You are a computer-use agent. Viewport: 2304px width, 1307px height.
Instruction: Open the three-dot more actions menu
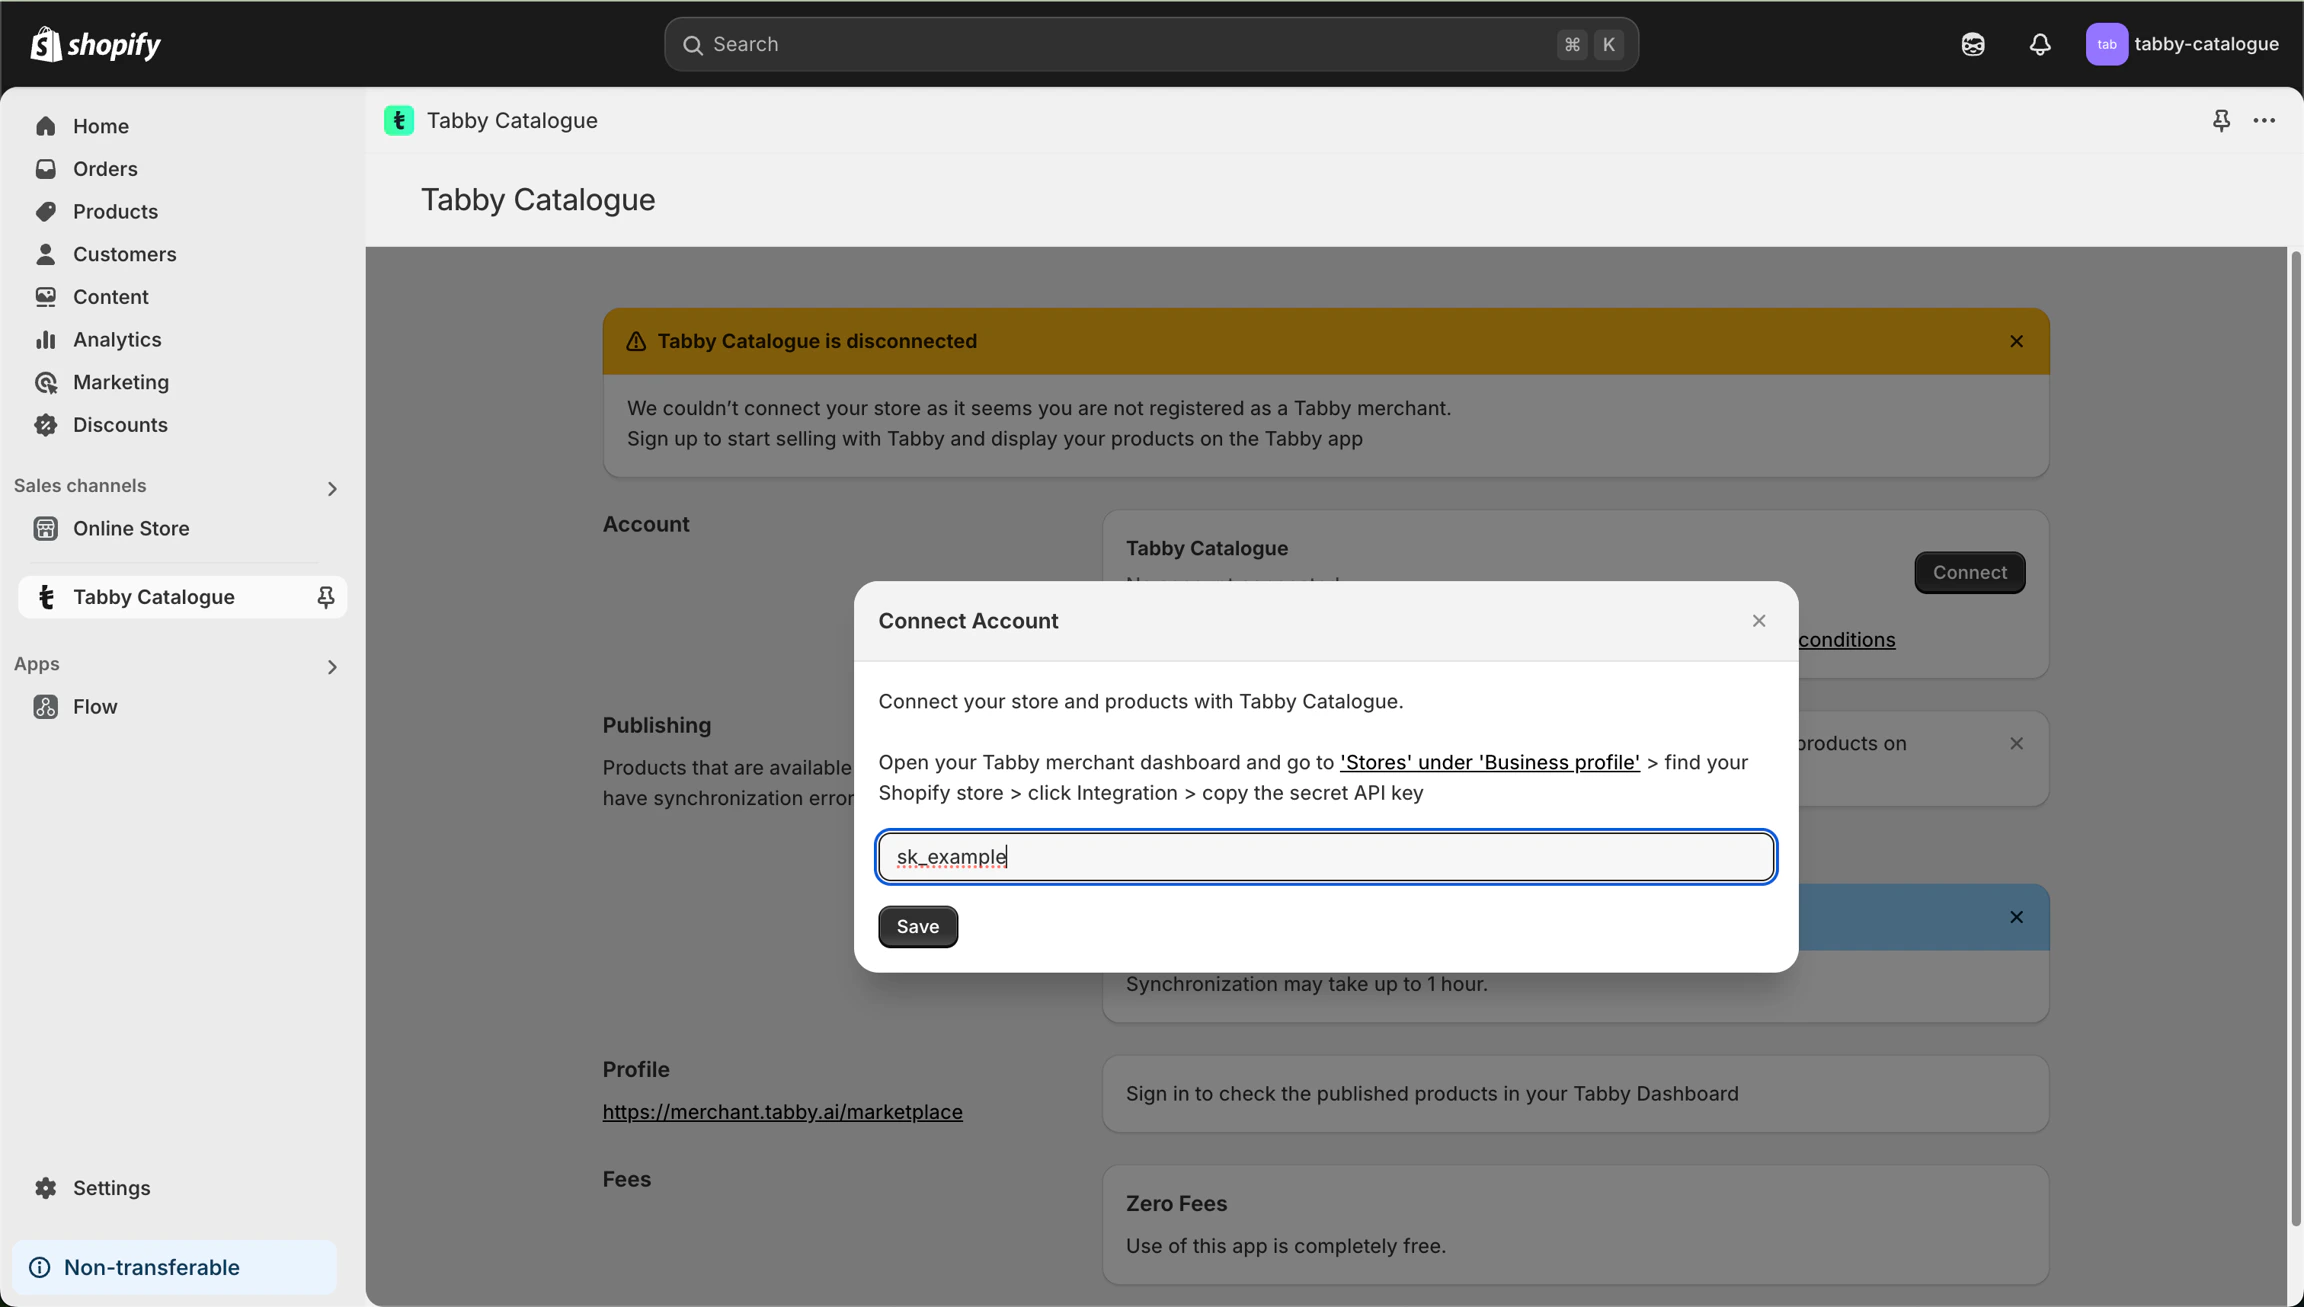[2264, 120]
